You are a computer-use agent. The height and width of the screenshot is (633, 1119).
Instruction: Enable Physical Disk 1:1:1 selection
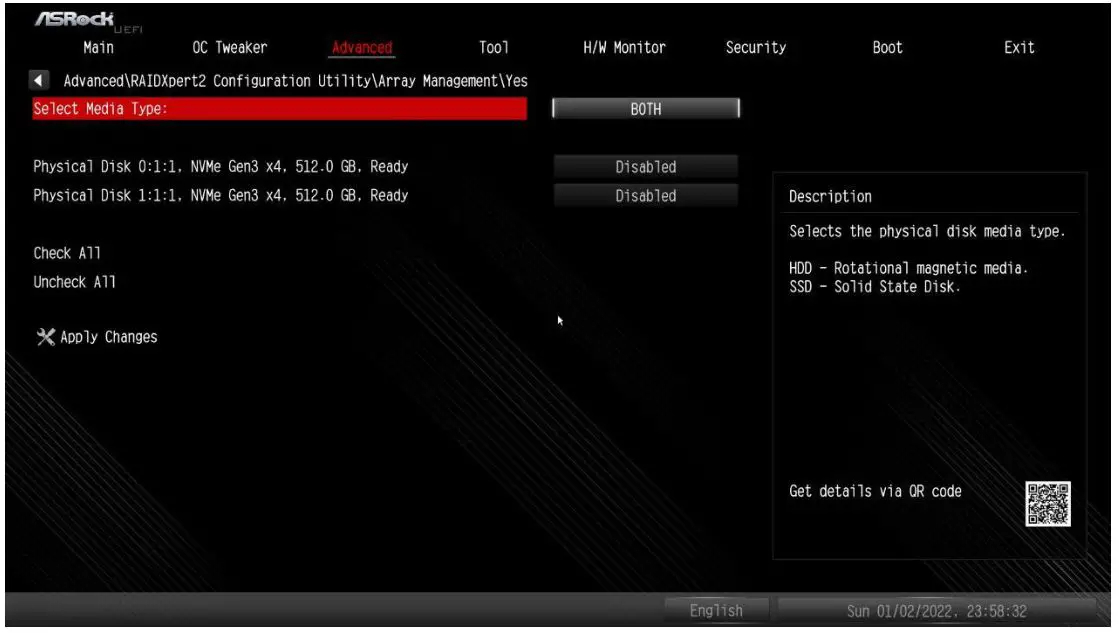click(645, 195)
